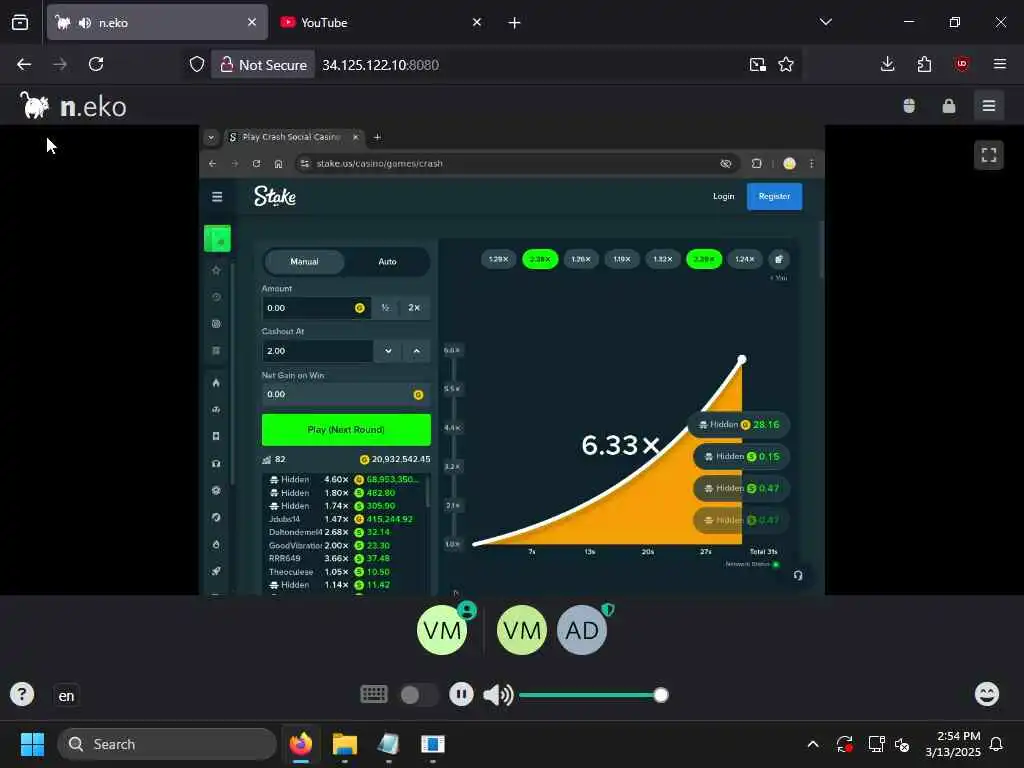Image resolution: width=1024 pixels, height=768 pixels.
Task: Click the 1.19× history pill
Action: tap(622, 259)
